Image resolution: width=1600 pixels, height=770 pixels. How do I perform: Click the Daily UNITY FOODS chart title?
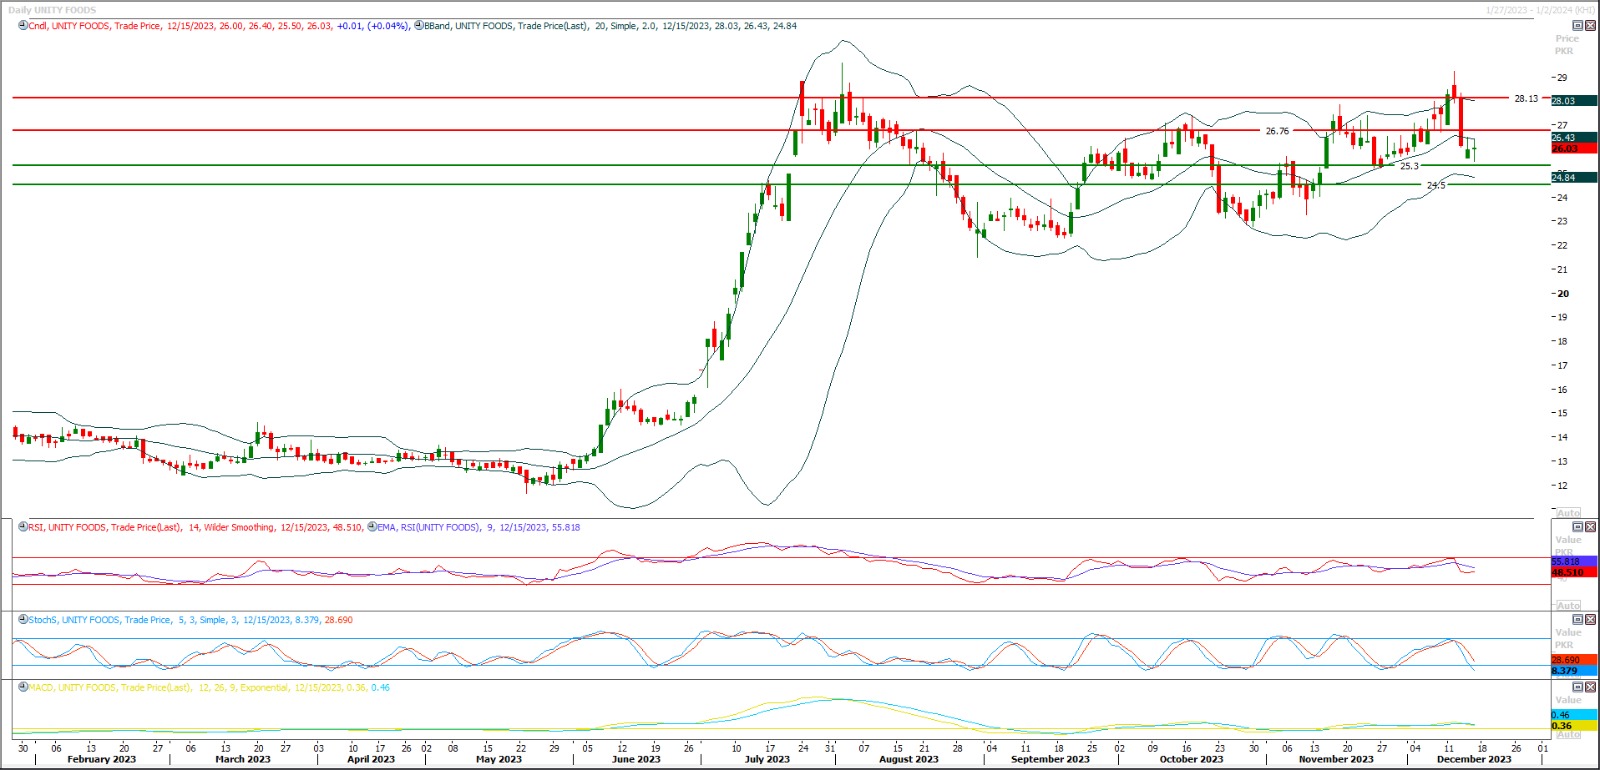[52, 10]
